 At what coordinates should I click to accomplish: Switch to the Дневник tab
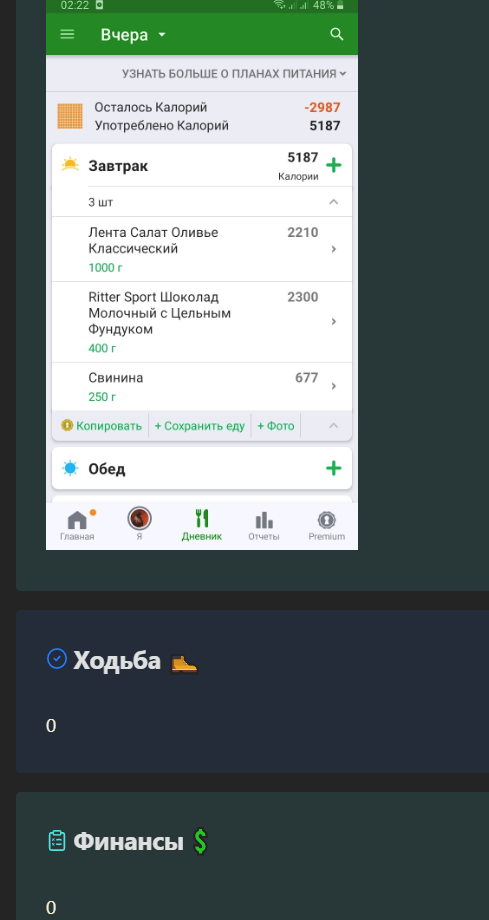tap(201, 525)
